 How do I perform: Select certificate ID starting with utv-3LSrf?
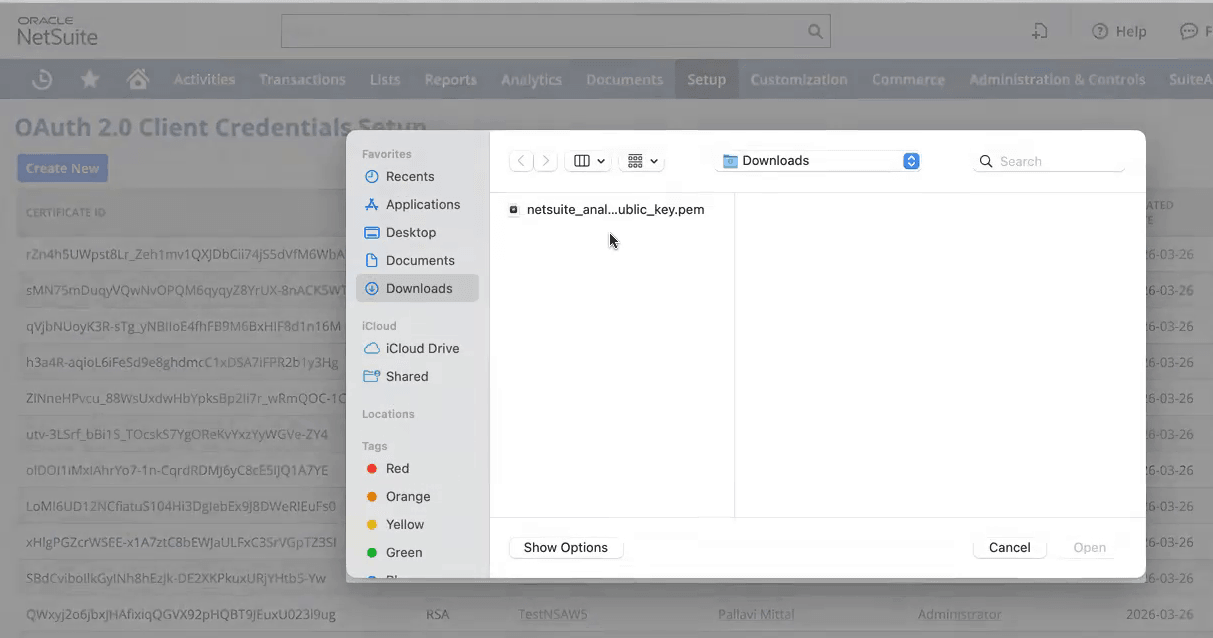pyautogui.click(x=177, y=434)
